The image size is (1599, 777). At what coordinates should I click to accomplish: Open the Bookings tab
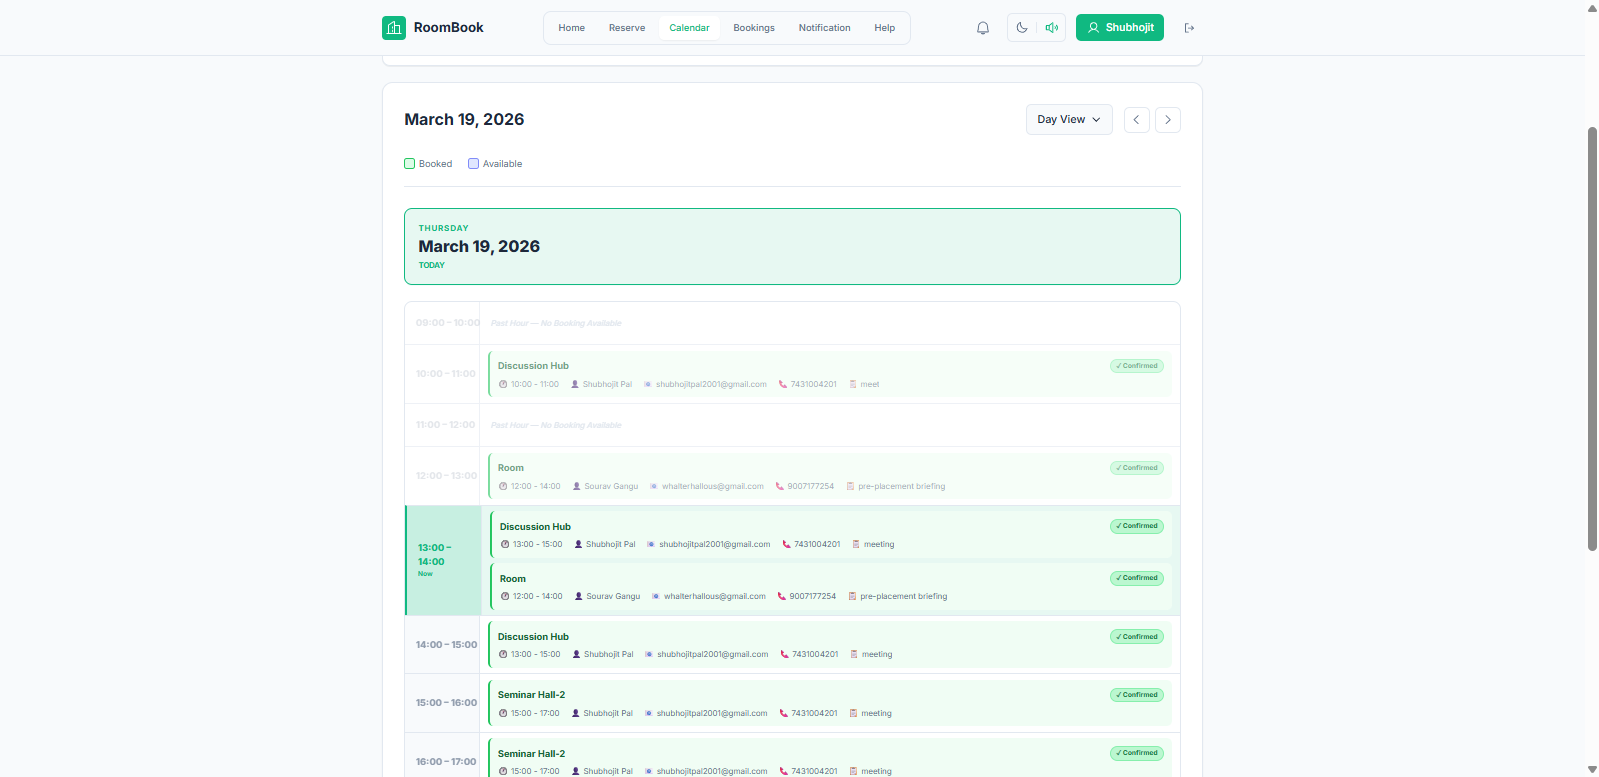(753, 28)
